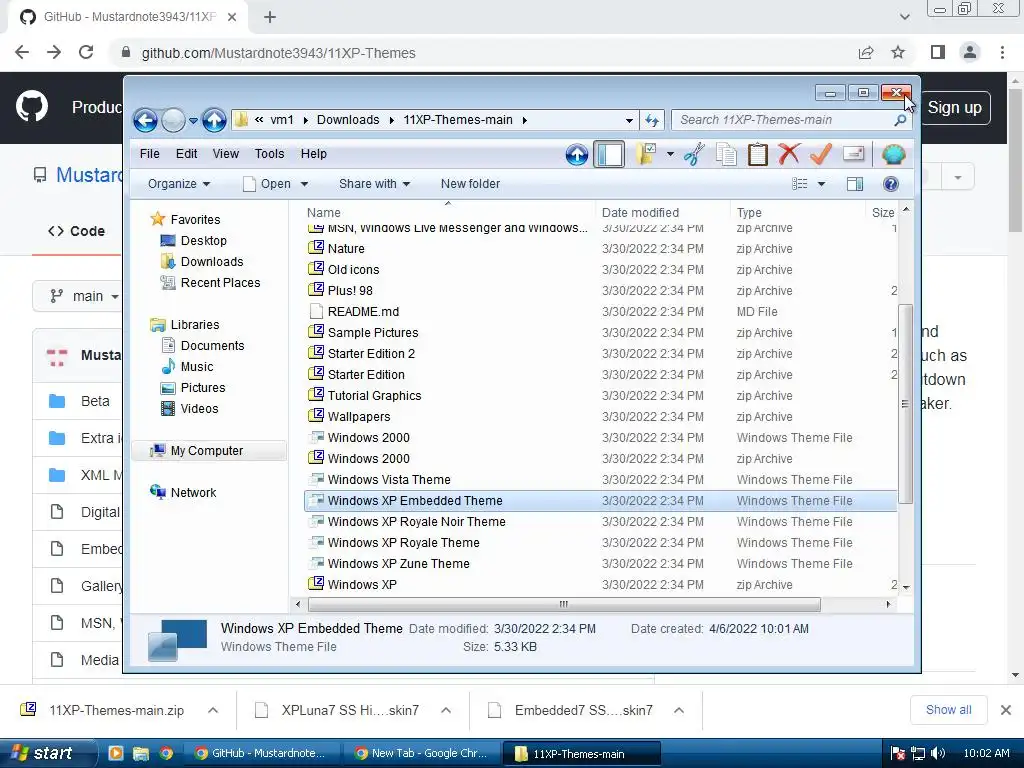
Task: Open the Tools menu in Explorer
Action: 269,154
